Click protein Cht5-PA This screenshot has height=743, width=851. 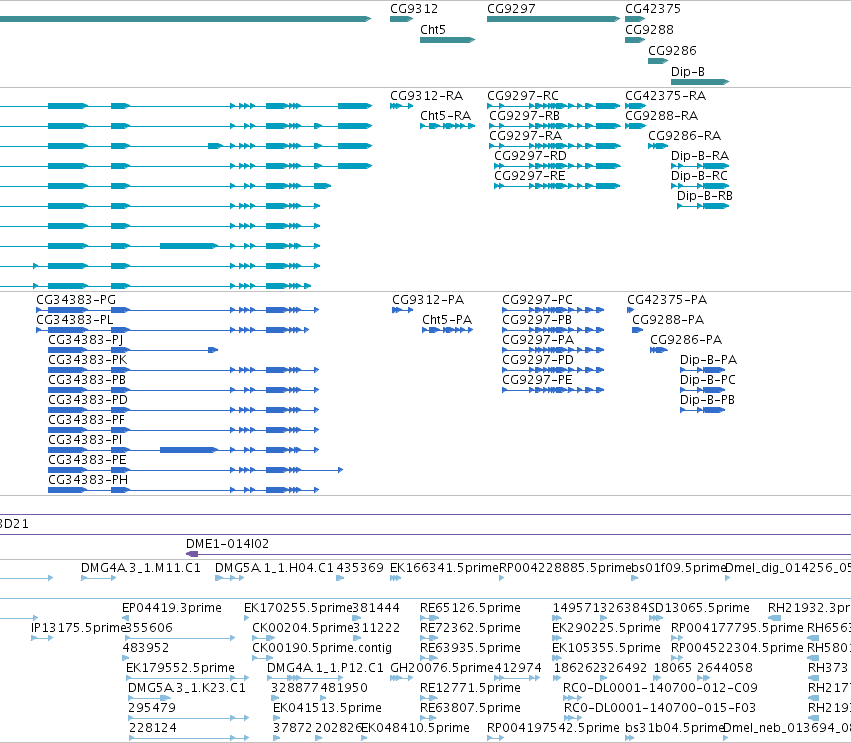click(x=447, y=320)
